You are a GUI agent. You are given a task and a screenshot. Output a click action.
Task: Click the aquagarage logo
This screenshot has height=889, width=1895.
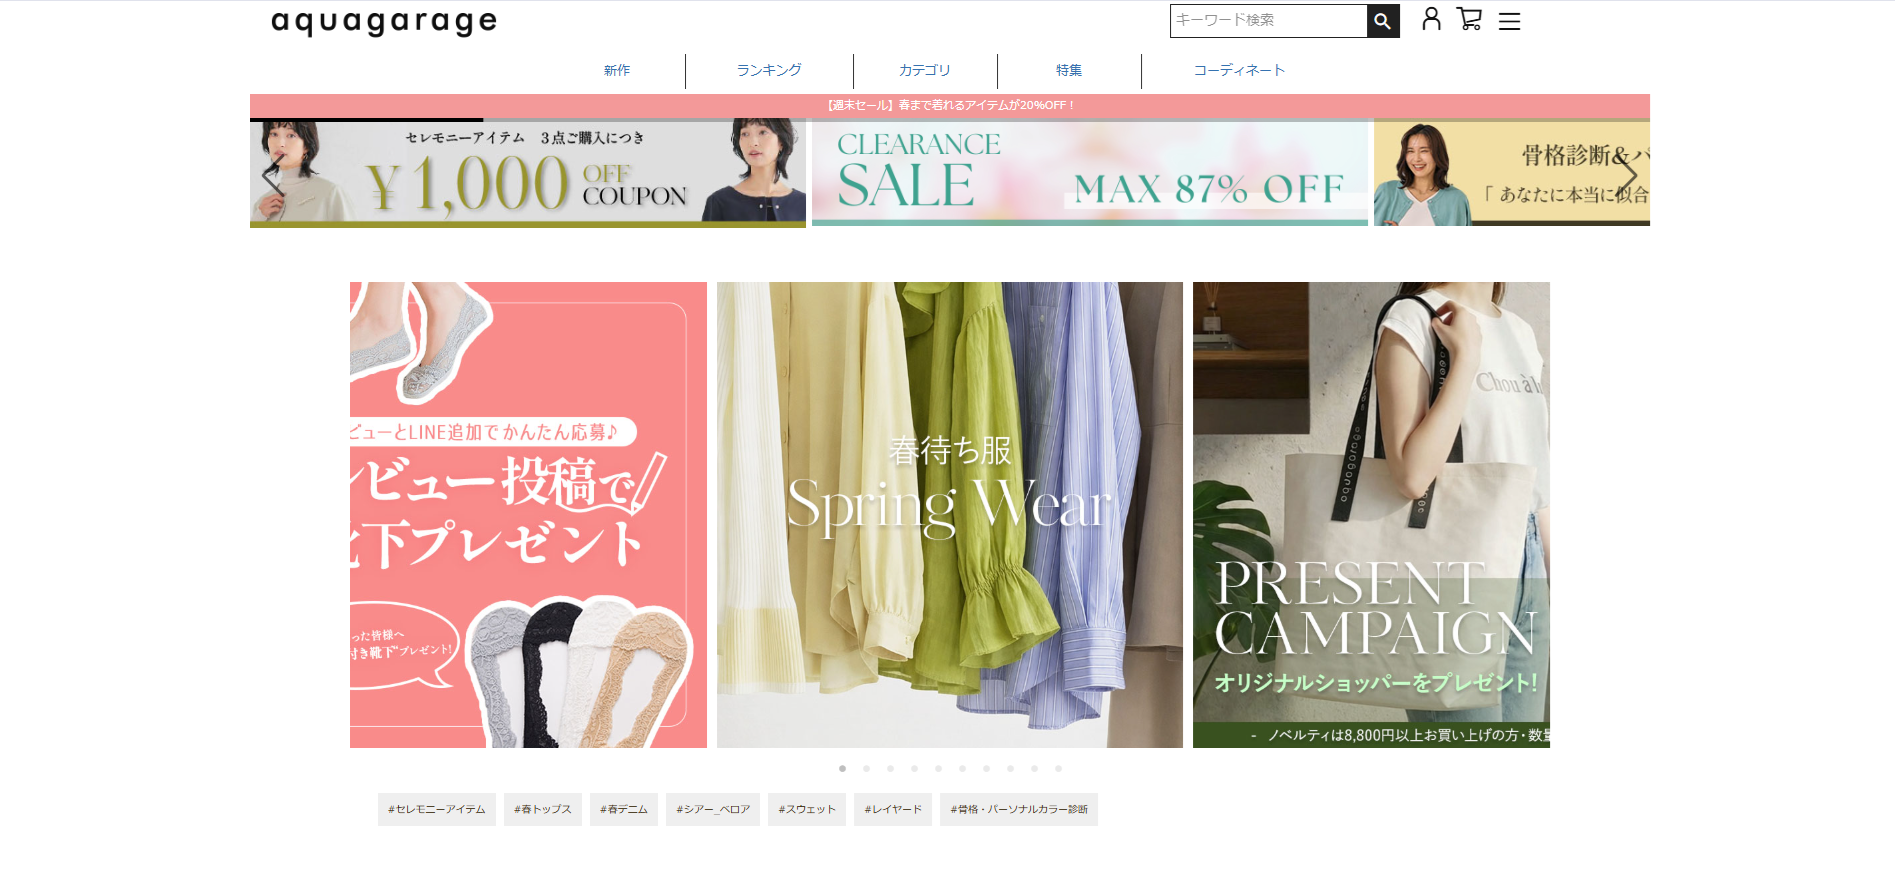(384, 22)
